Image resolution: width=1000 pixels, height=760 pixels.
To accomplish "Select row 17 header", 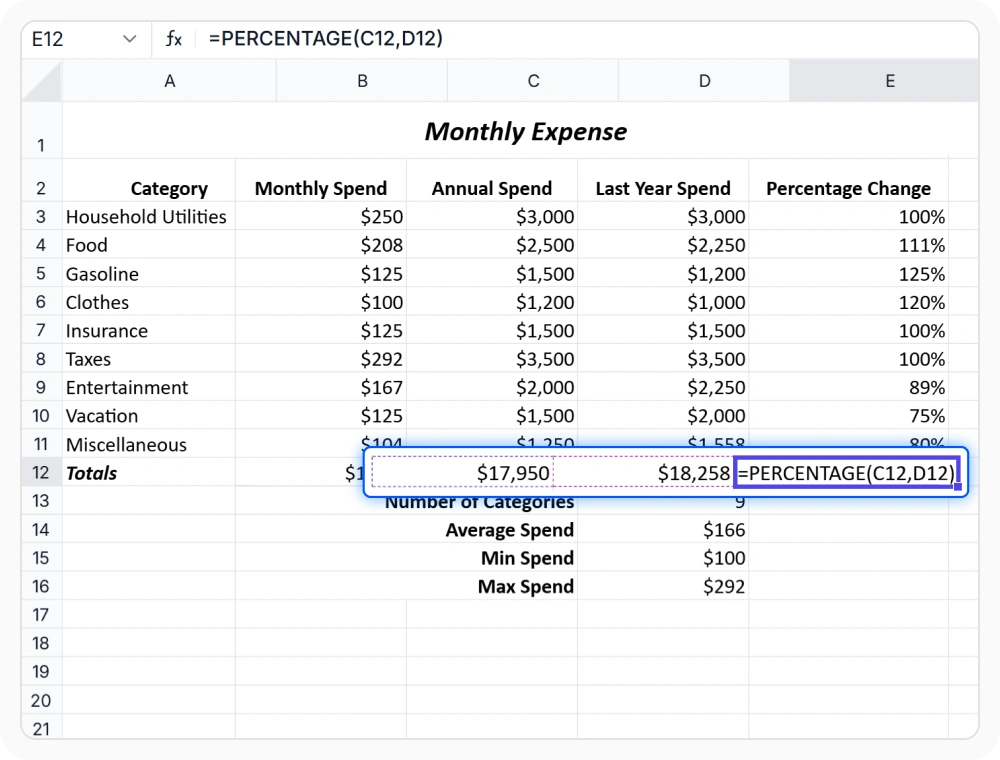I will (41, 615).
